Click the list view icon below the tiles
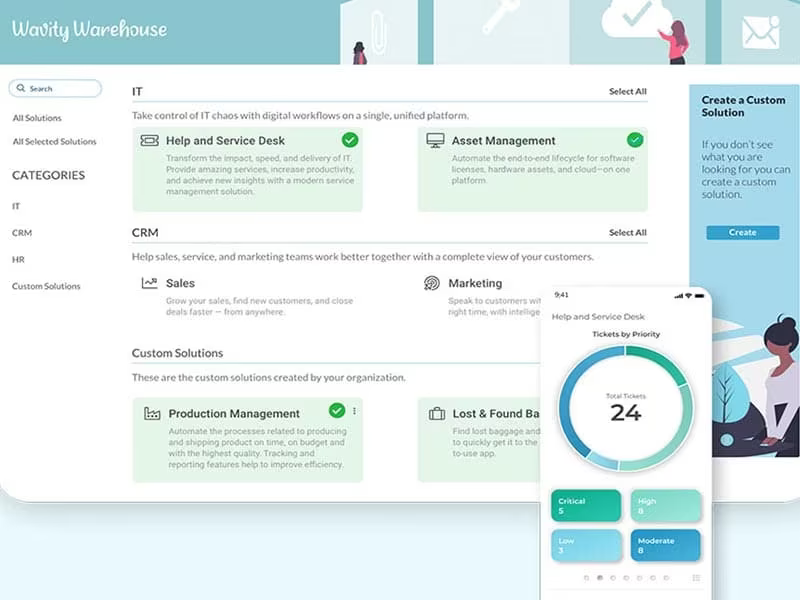800x600 pixels. pos(696,578)
